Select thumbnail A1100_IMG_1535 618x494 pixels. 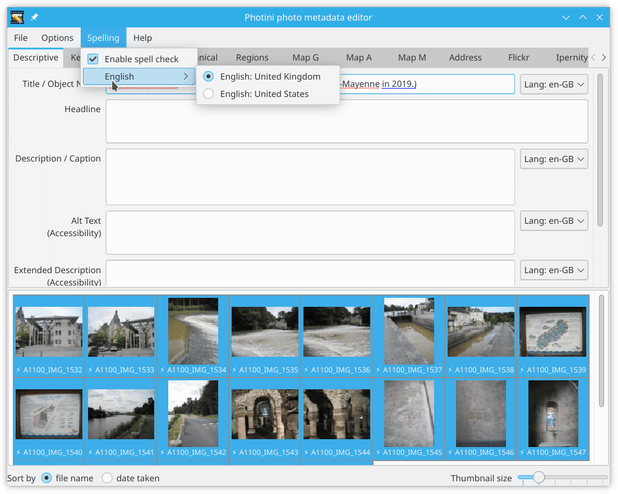point(265,336)
